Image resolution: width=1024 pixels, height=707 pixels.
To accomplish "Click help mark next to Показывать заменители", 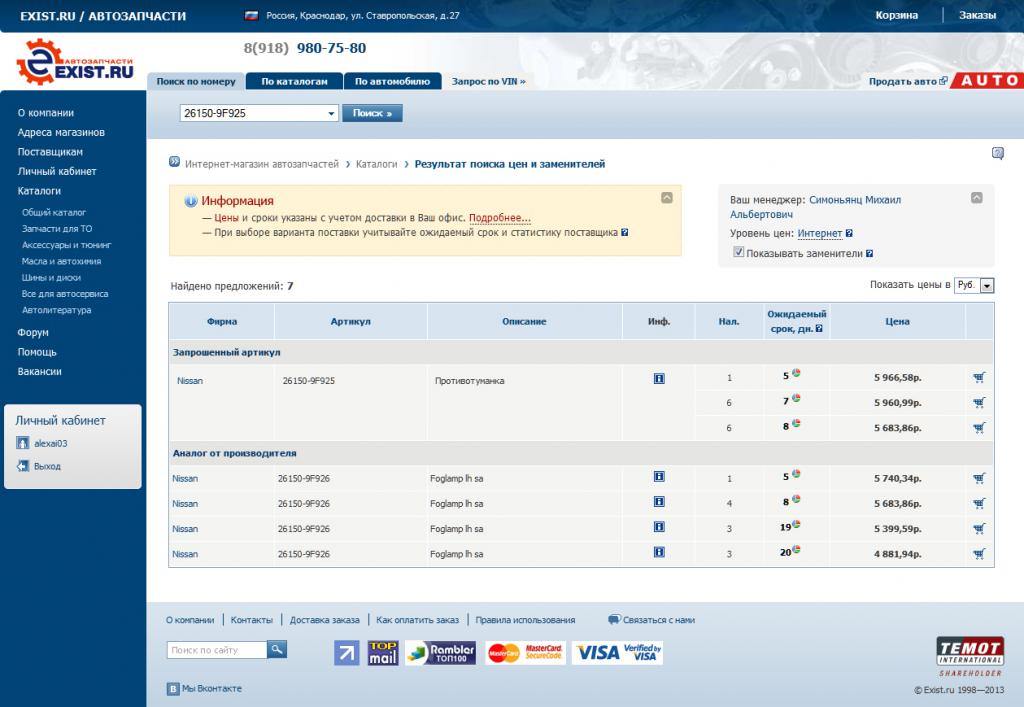I will (x=869, y=253).
